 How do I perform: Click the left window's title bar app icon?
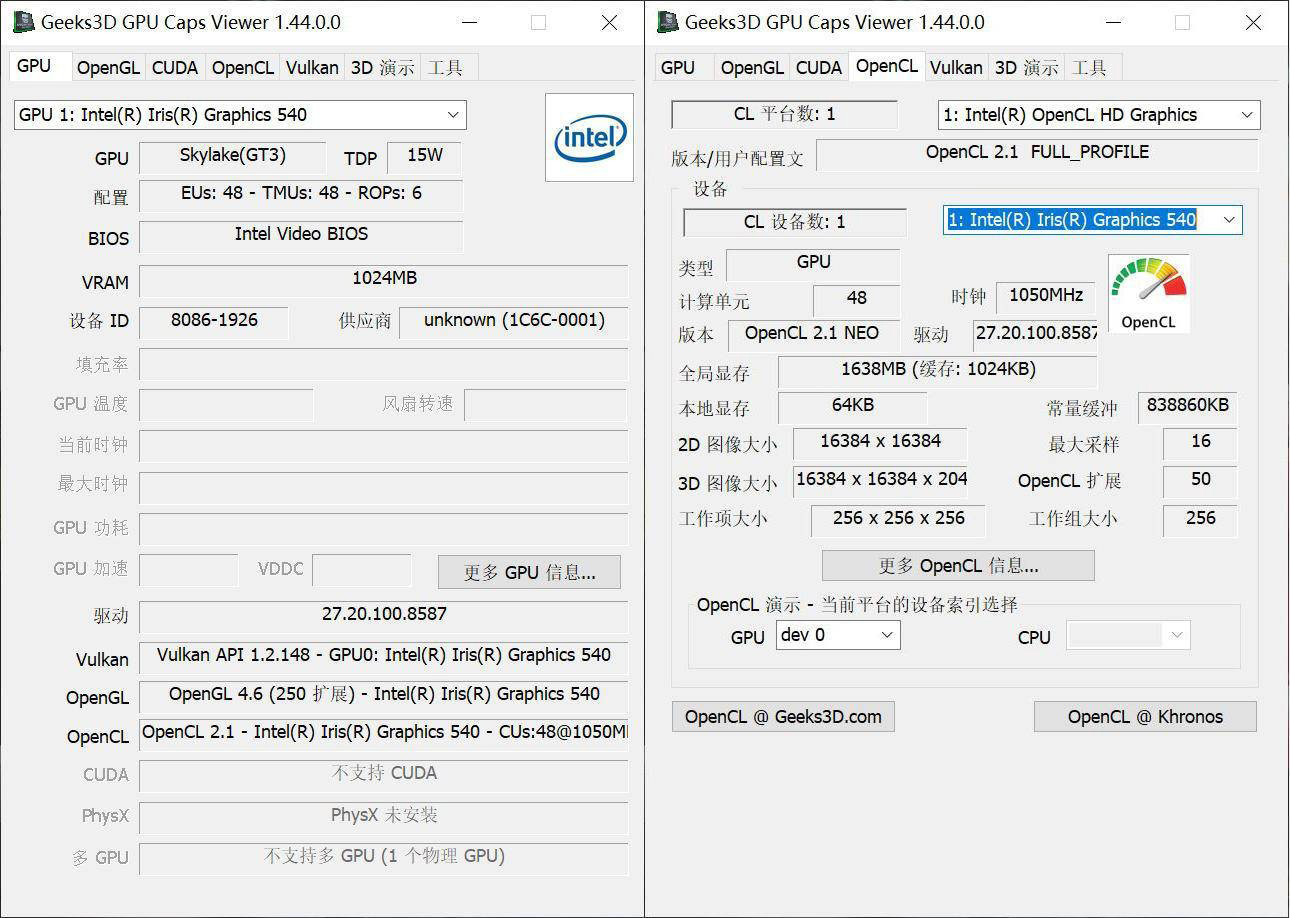(23, 22)
